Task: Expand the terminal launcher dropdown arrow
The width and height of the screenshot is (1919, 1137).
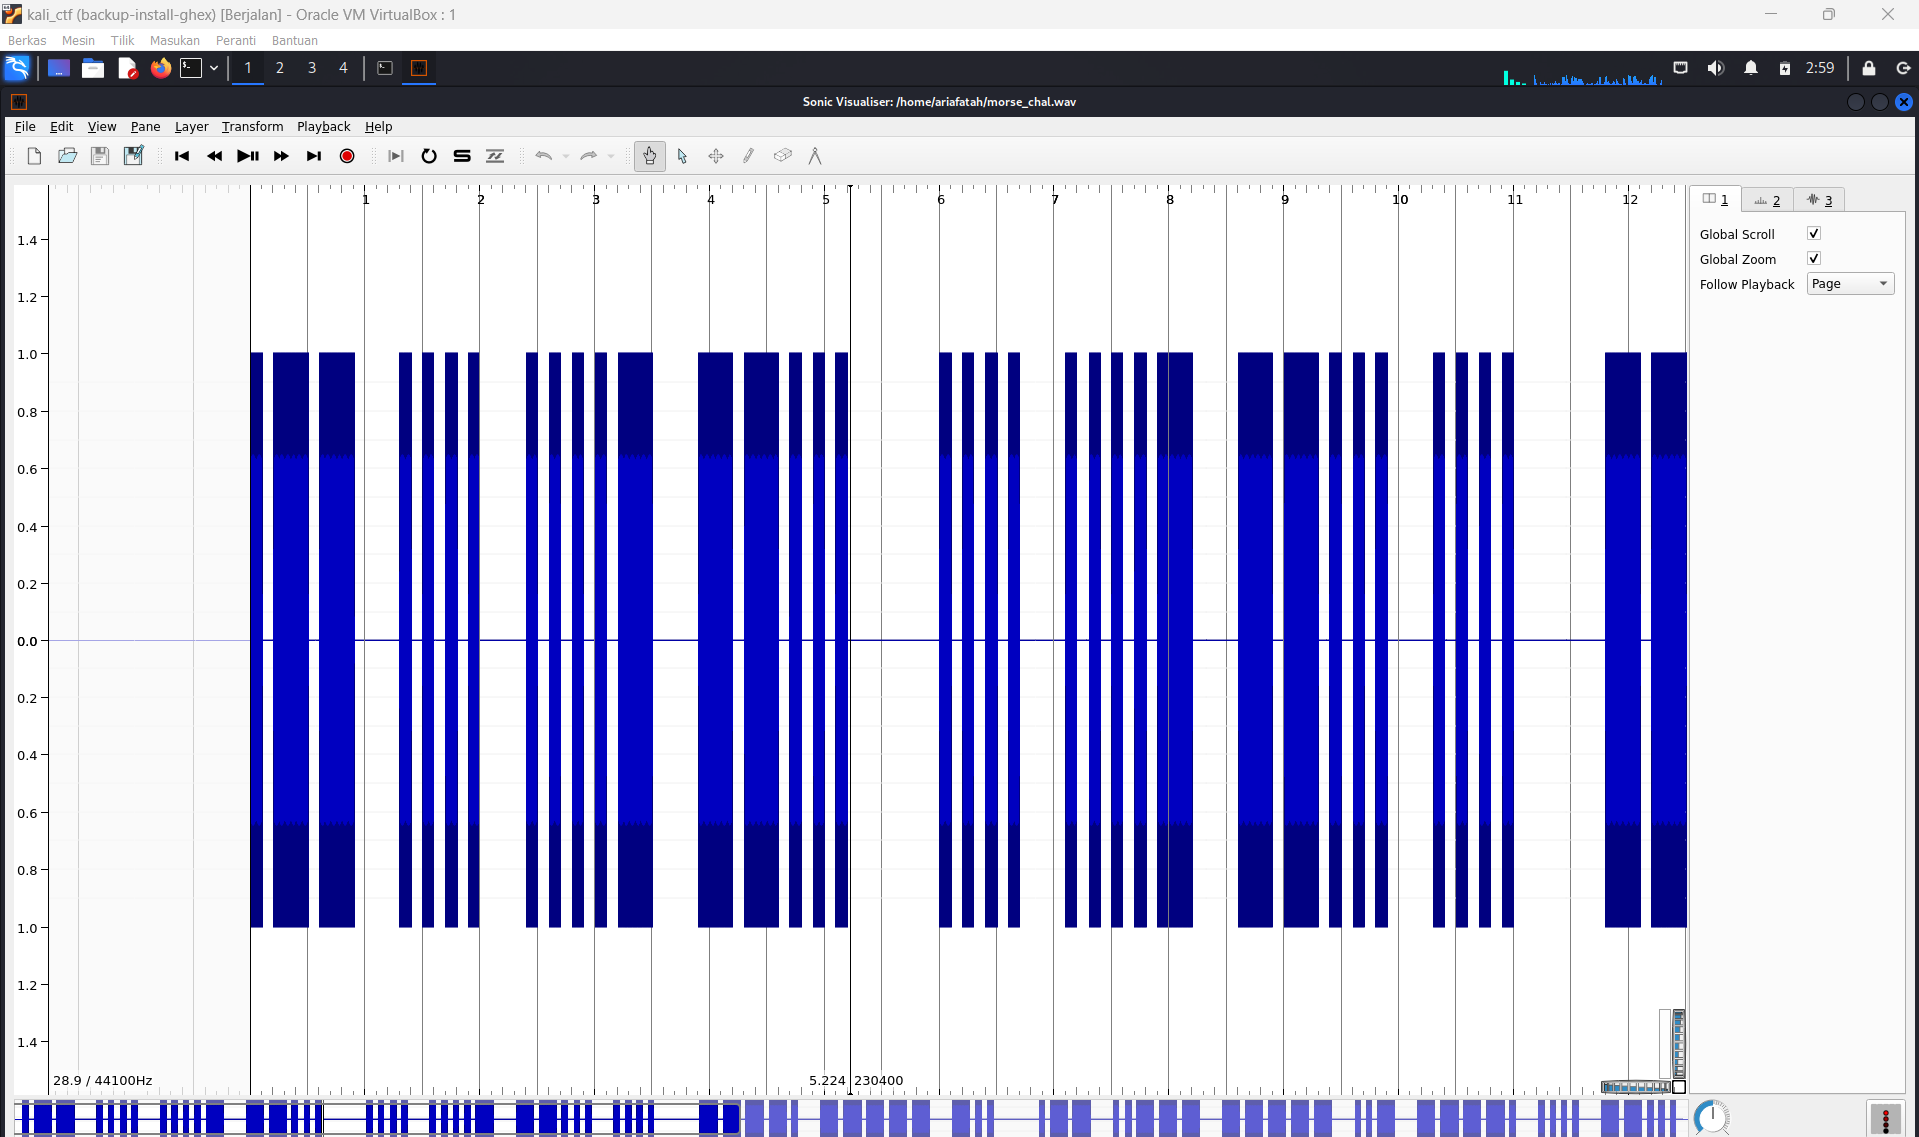Action: (x=214, y=68)
